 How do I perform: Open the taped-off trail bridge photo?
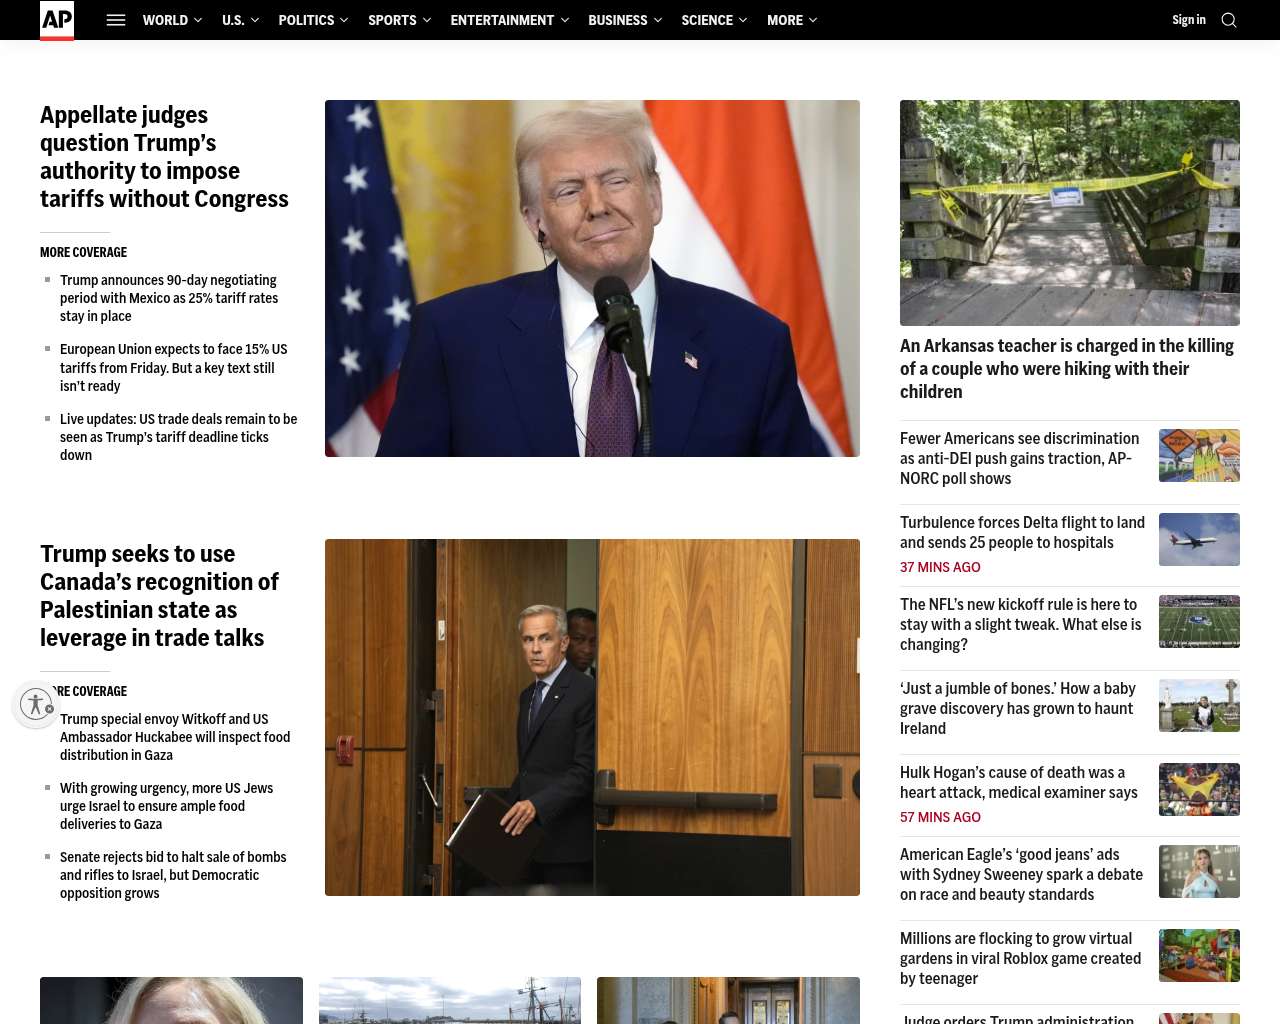[1070, 213]
